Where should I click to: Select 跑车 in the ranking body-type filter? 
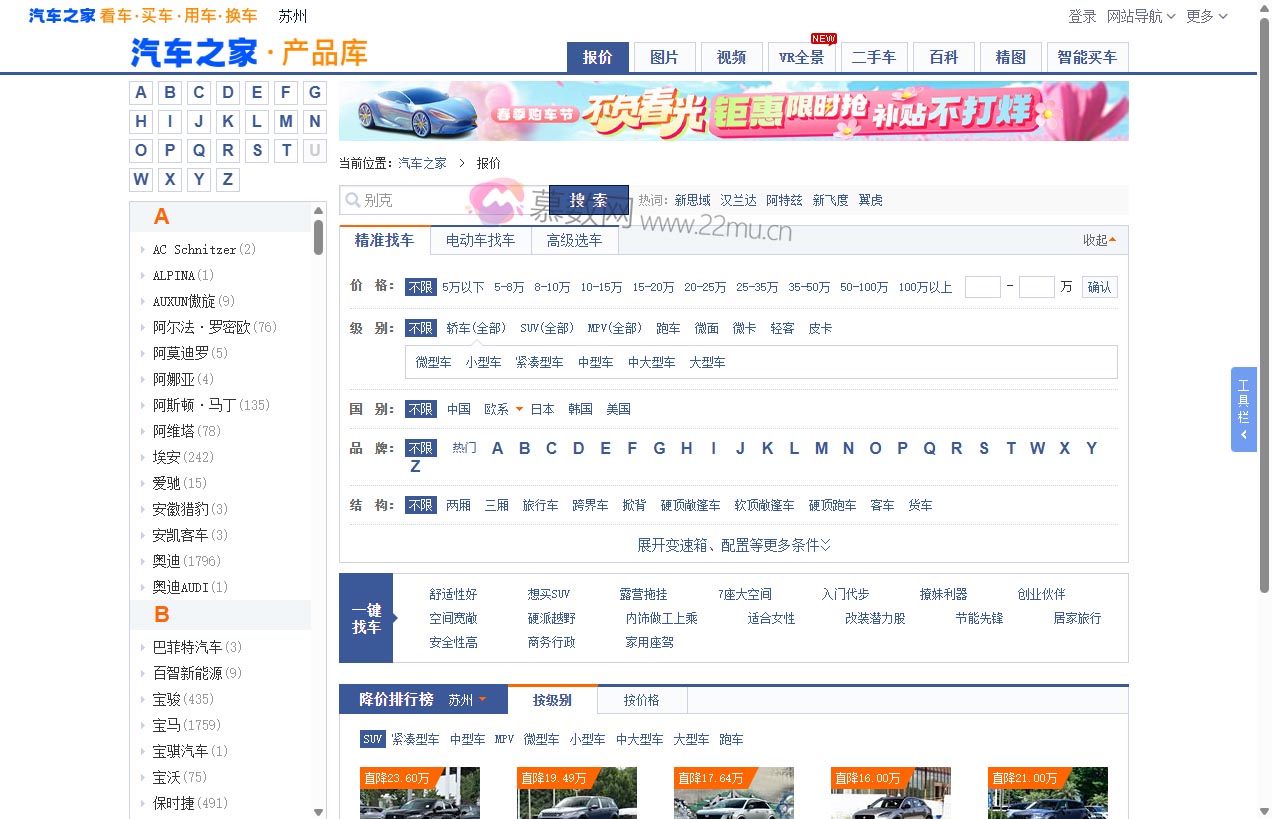click(730, 739)
